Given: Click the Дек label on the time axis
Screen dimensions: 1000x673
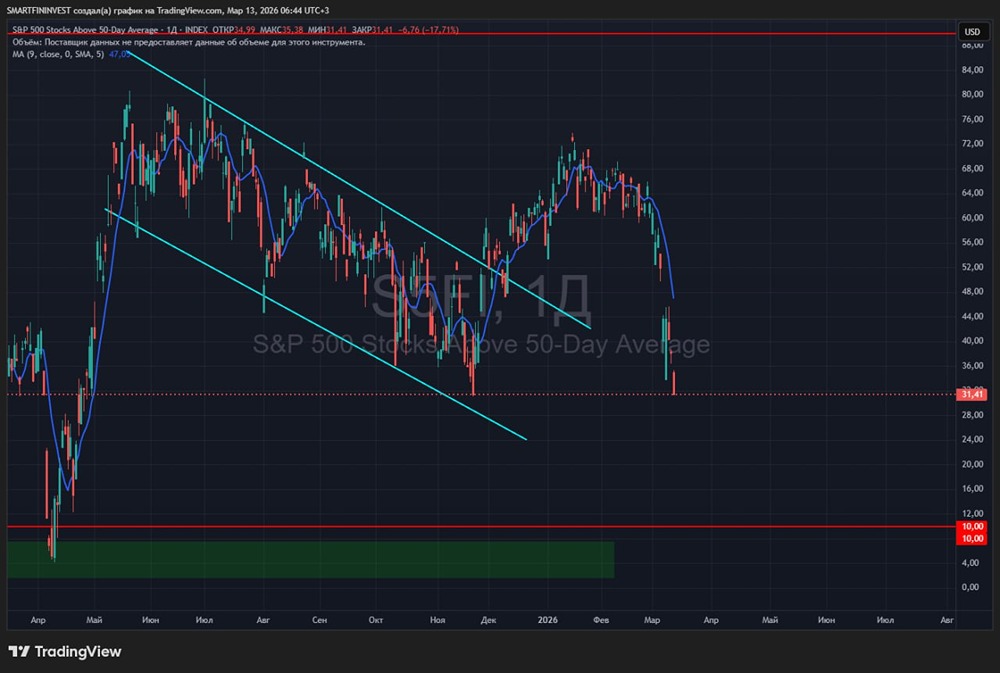Looking at the screenshot, I should coord(489,620).
